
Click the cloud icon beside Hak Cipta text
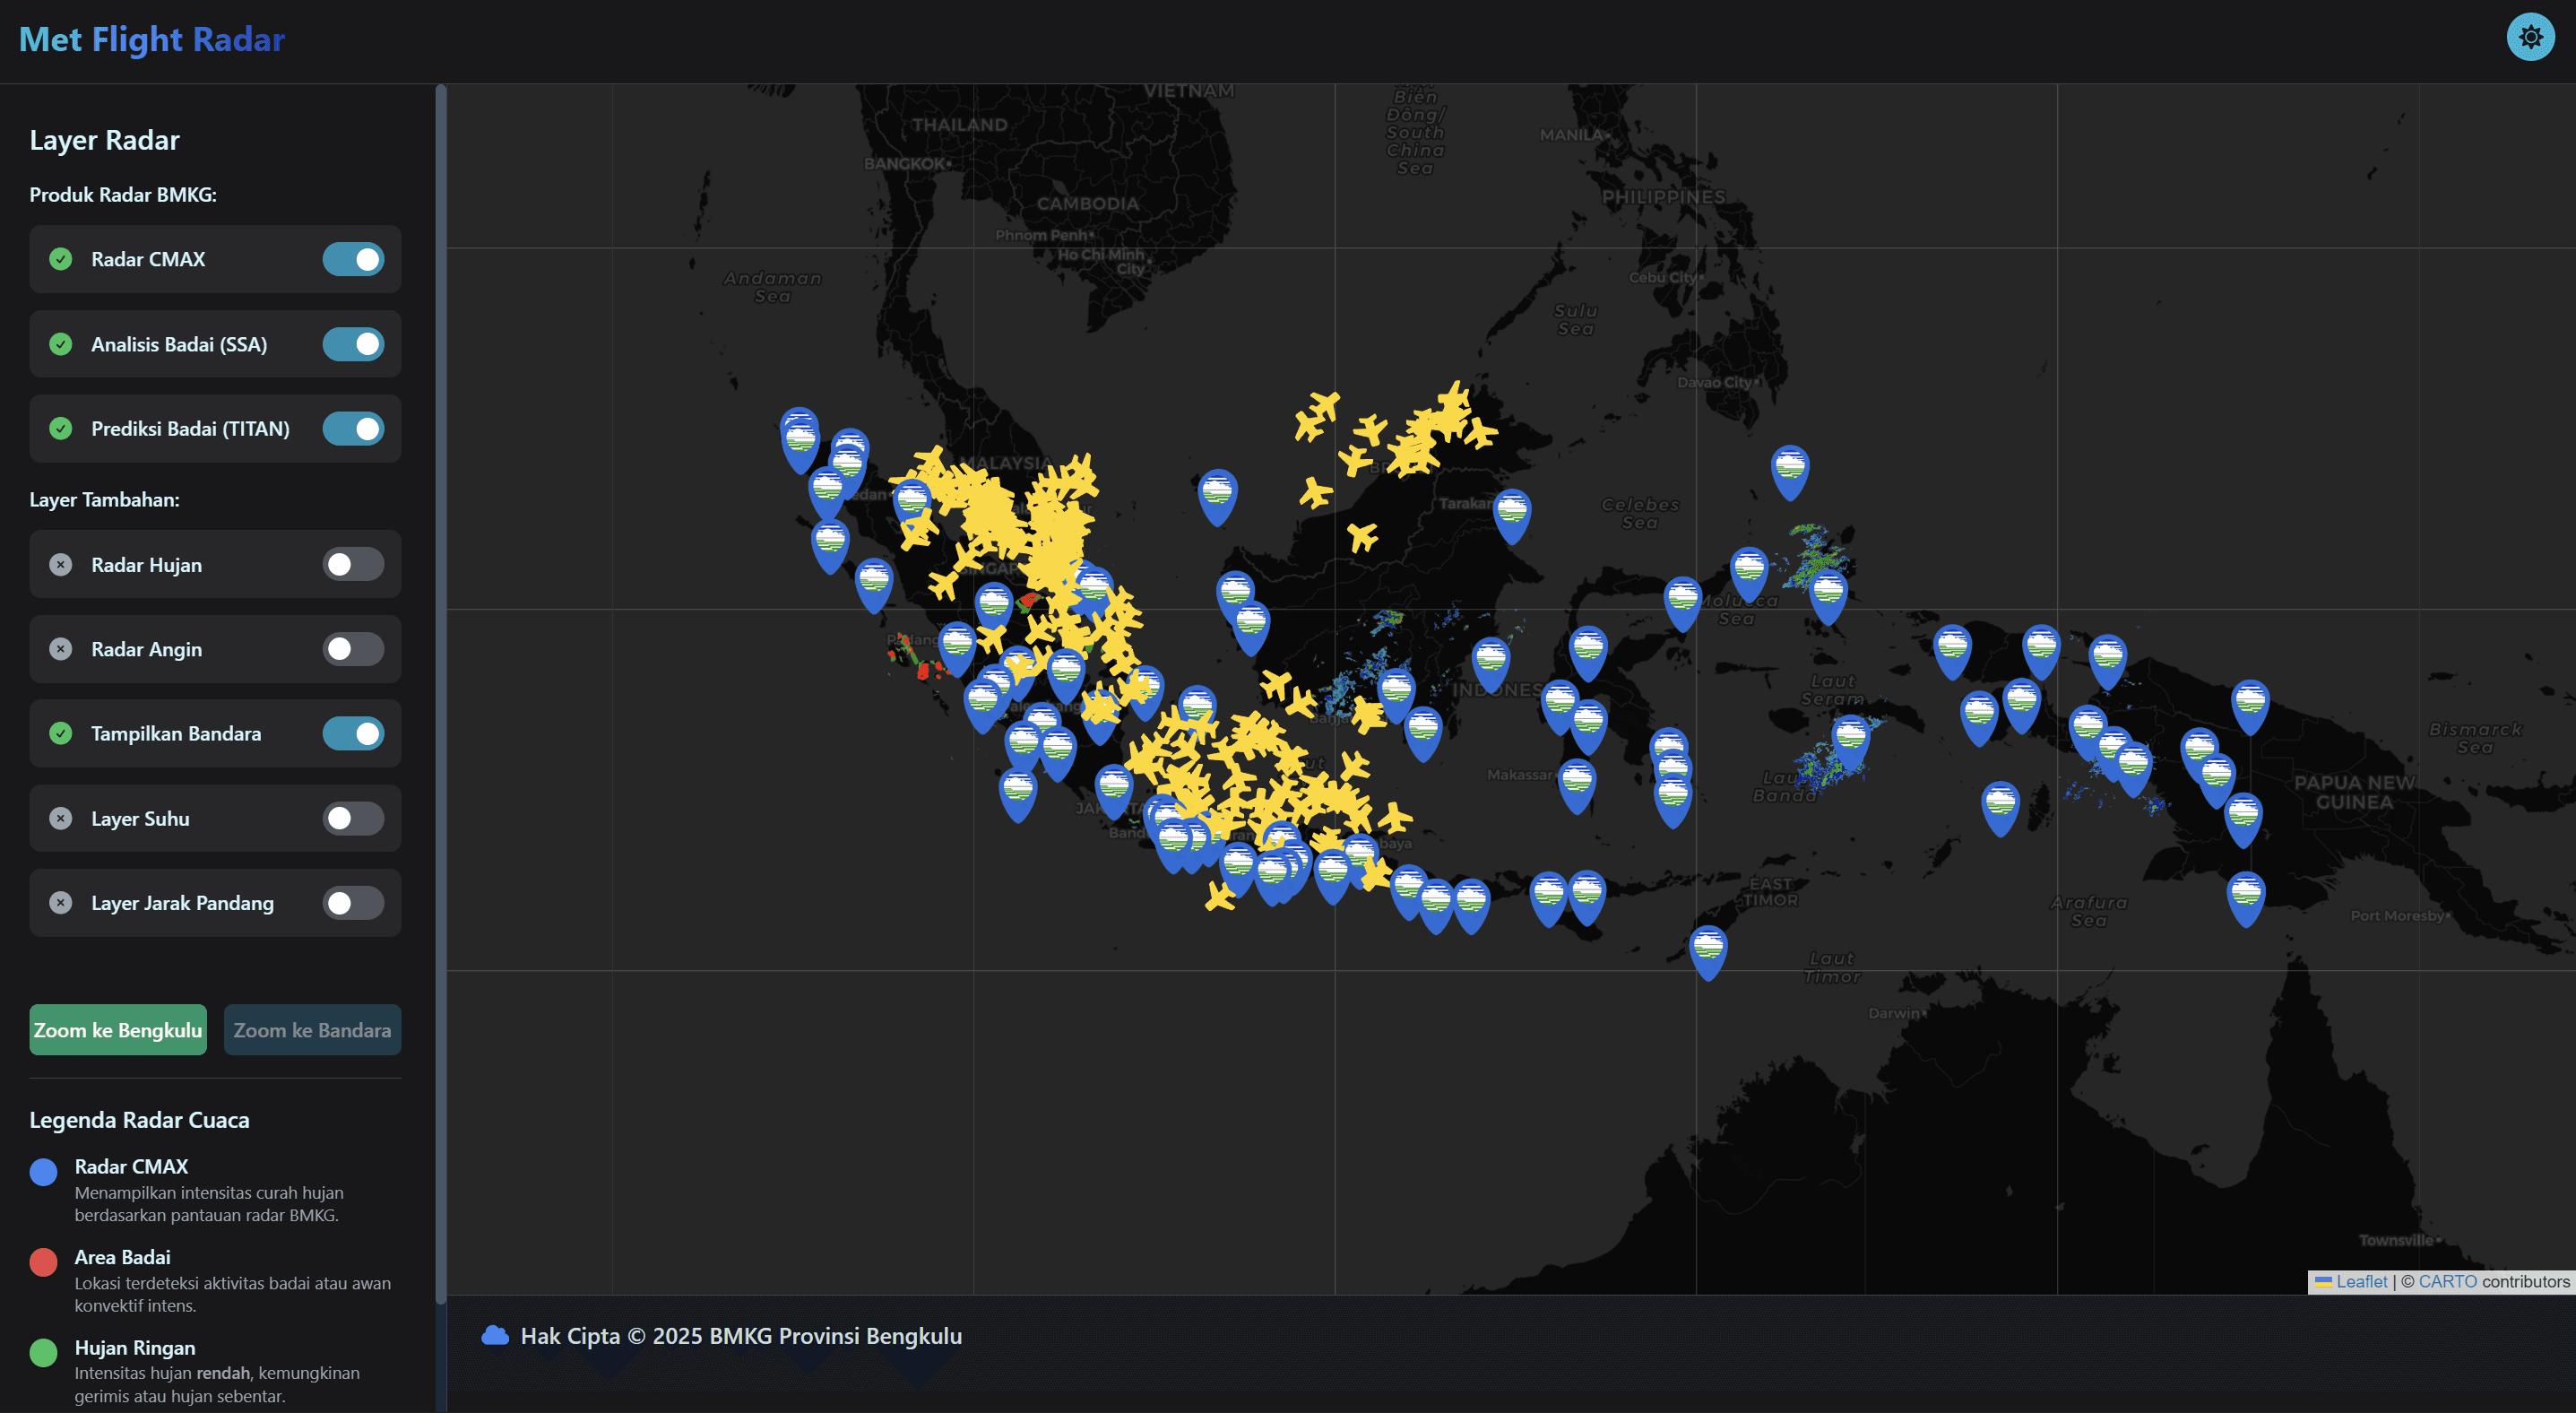(x=497, y=1334)
